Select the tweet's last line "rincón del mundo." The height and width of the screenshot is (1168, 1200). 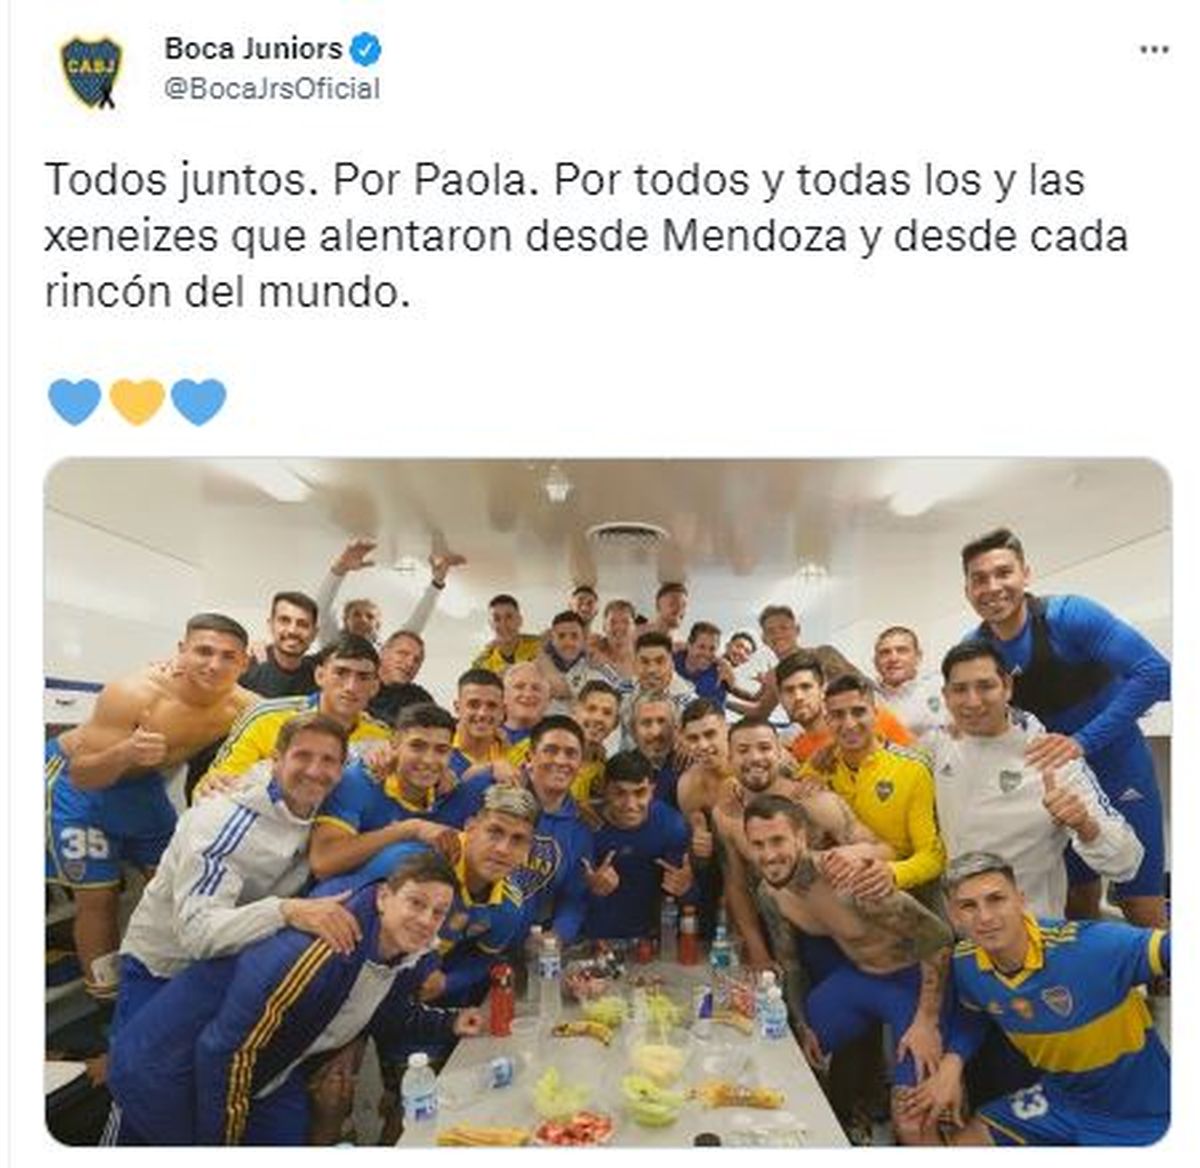click(227, 294)
